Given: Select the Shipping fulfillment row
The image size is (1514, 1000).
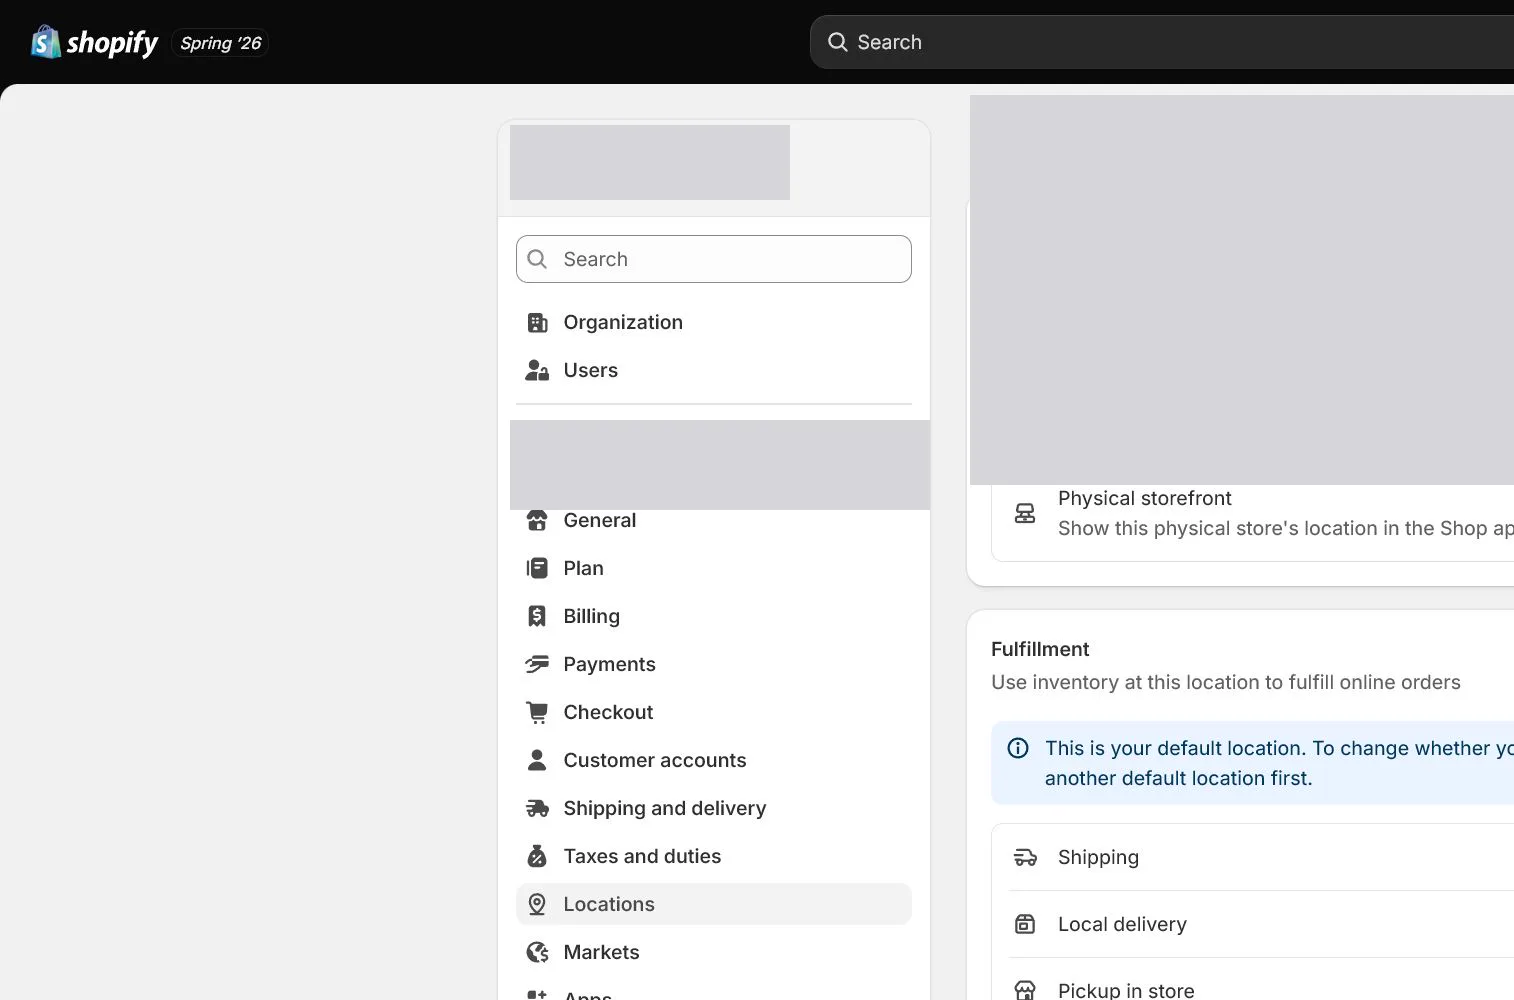Looking at the screenshot, I should pos(1253,857).
